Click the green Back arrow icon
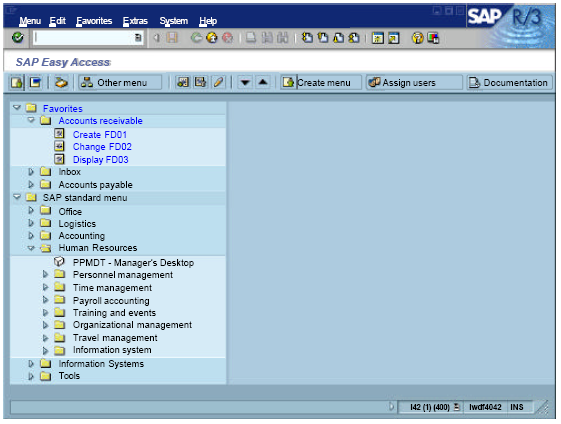561x424 pixels. (196, 38)
